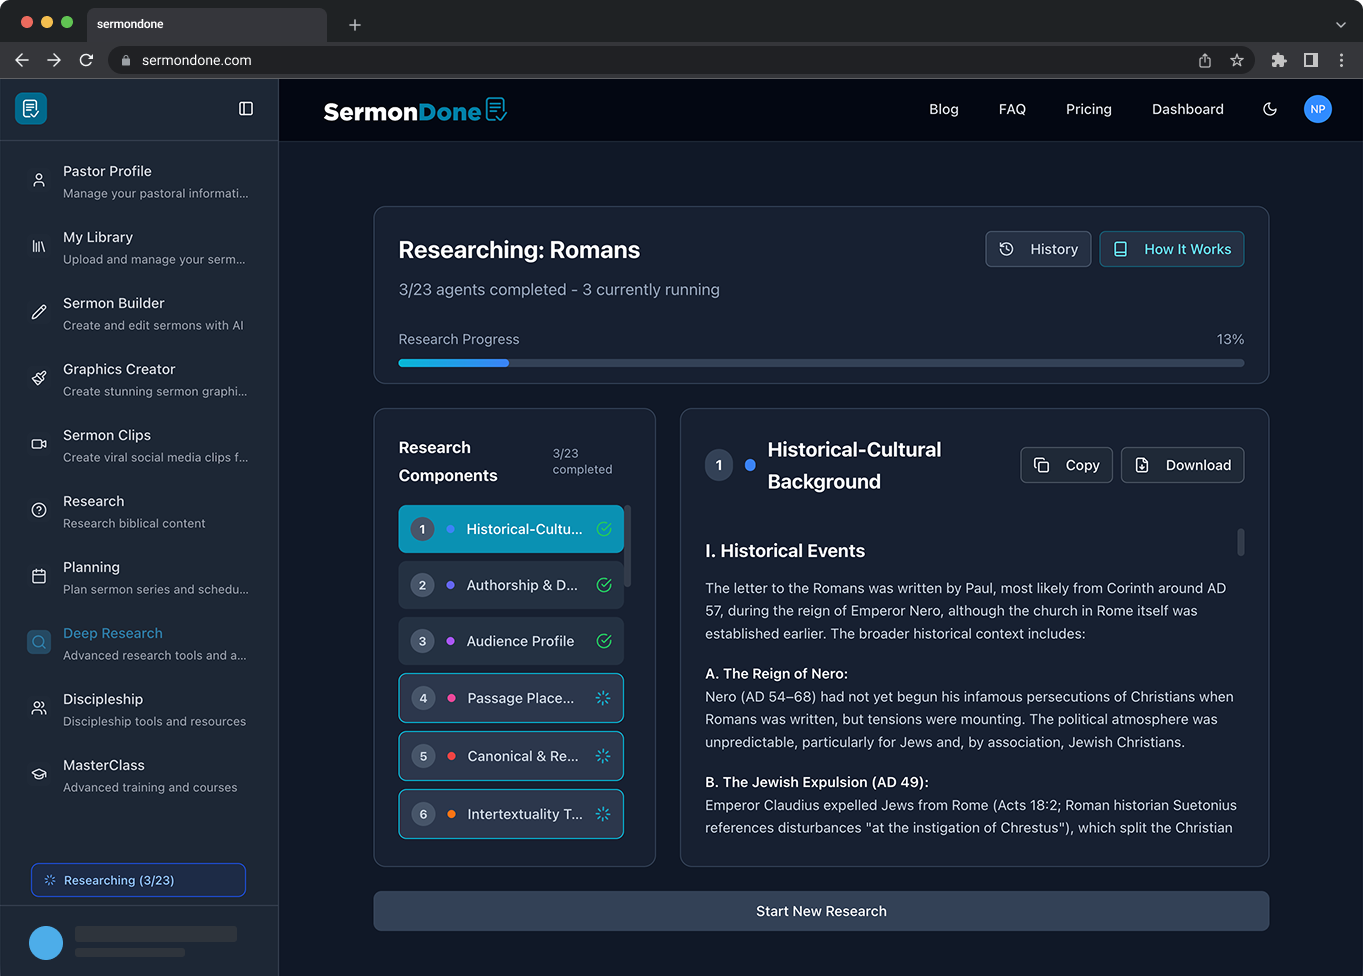Select the Audience Profile research component
This screenshot has width=1363, height=976.
511,641
